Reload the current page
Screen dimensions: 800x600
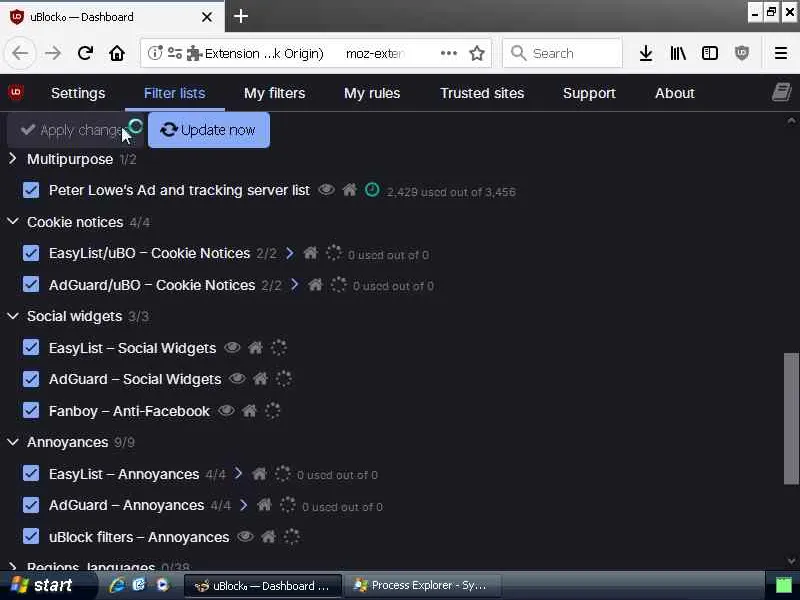pos(85,53)
